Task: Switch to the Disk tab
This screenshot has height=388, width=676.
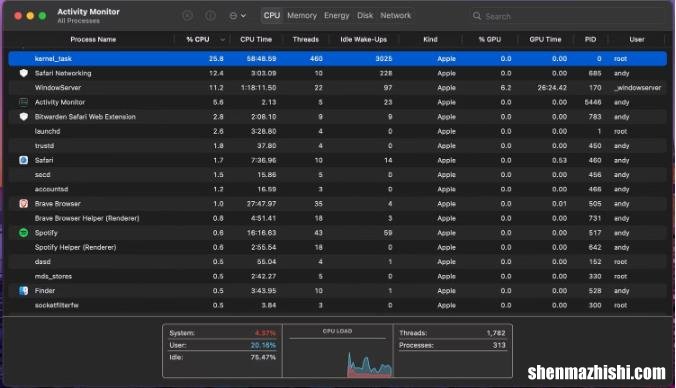Action: (365, 16)
